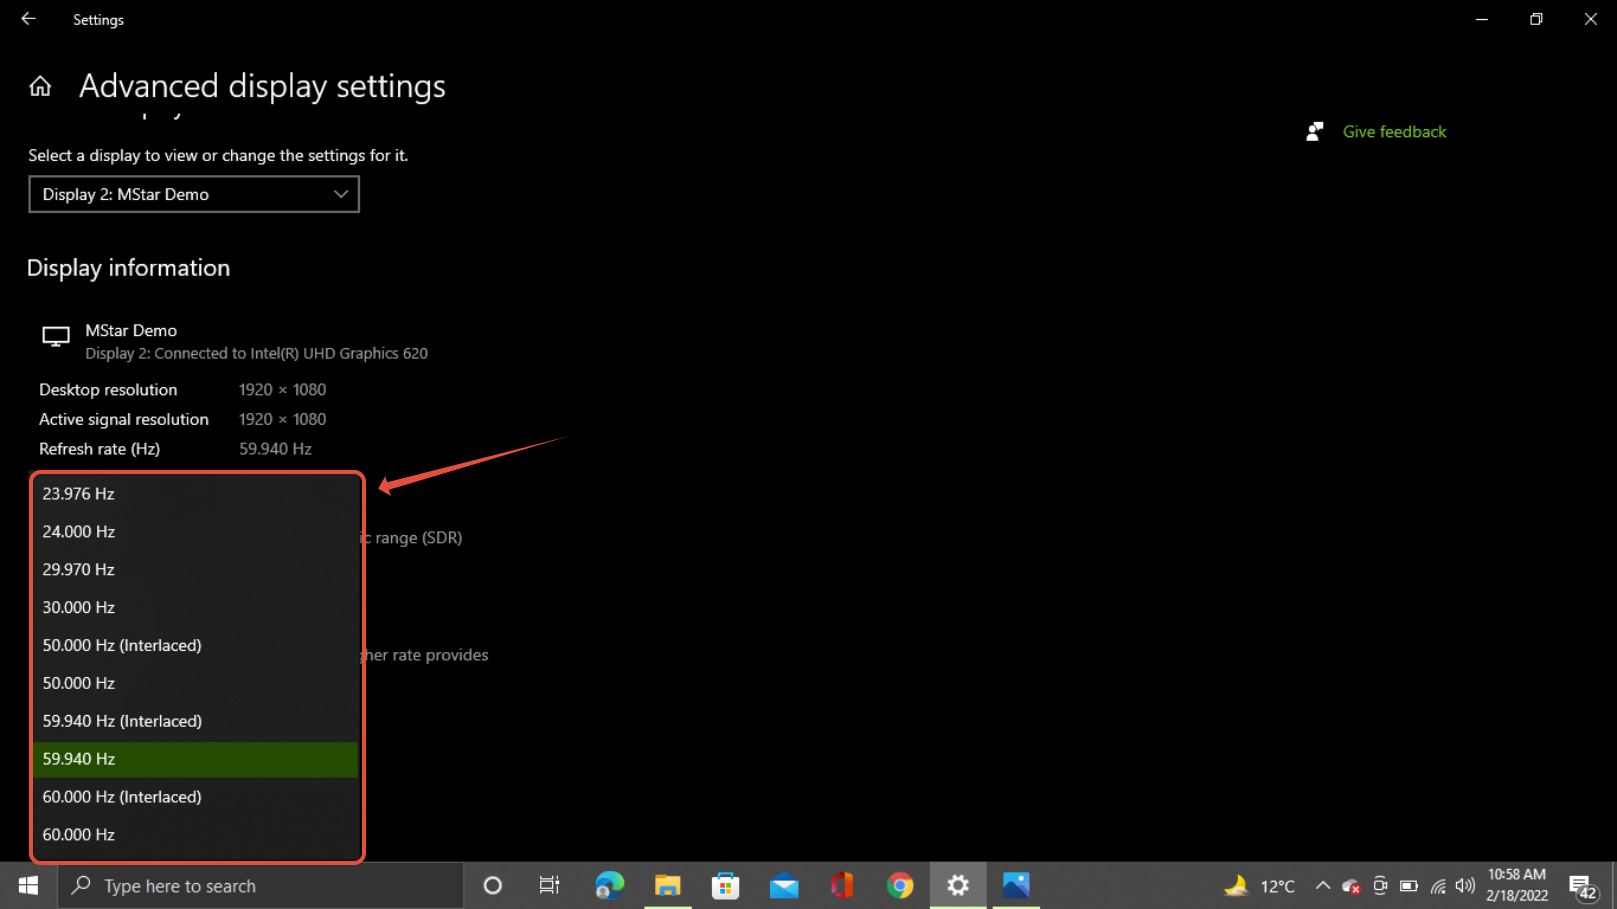
Task: Open the Mail app from the taskbar
Action: 784,886
